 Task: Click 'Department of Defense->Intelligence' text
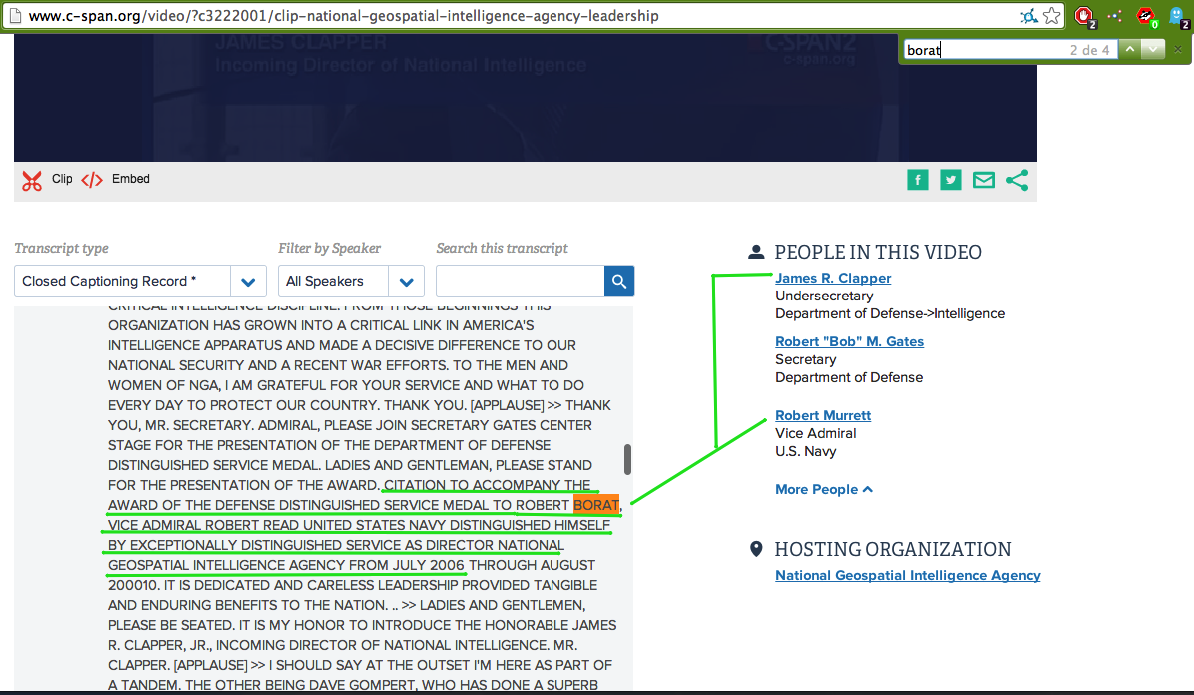click(x=890, y=314)
